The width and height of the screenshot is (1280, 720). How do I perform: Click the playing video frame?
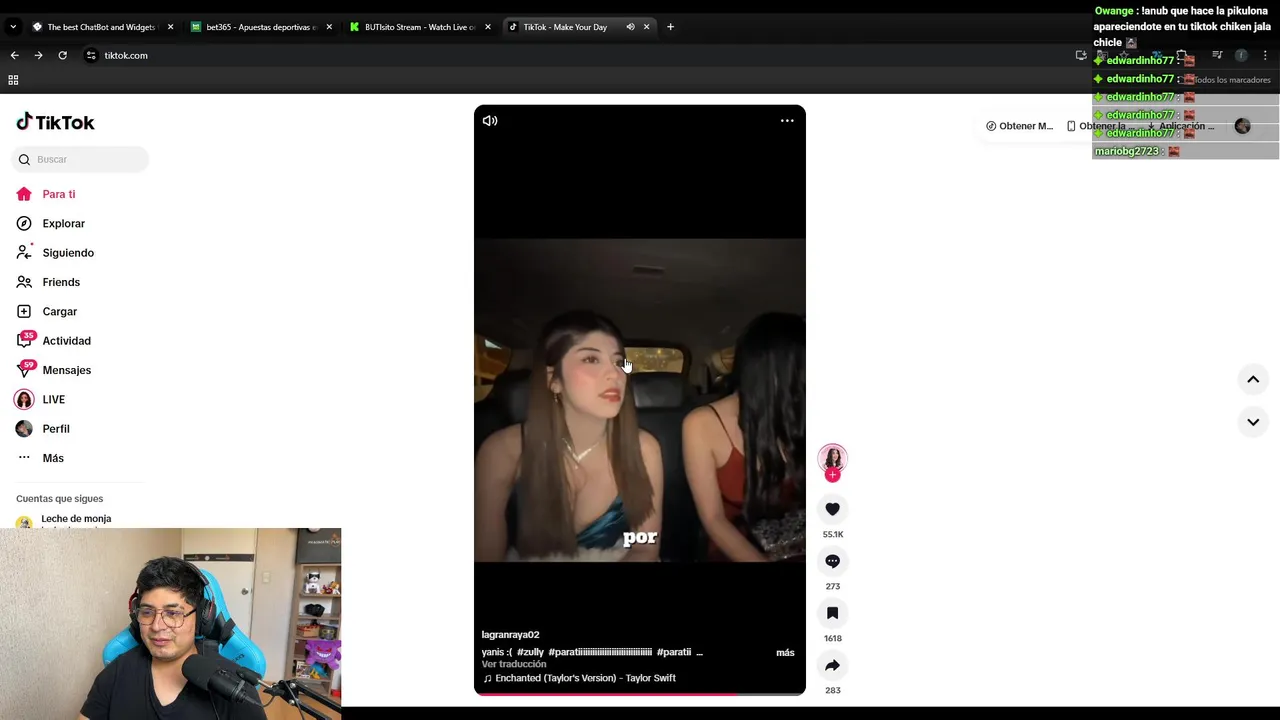(640, 400)
